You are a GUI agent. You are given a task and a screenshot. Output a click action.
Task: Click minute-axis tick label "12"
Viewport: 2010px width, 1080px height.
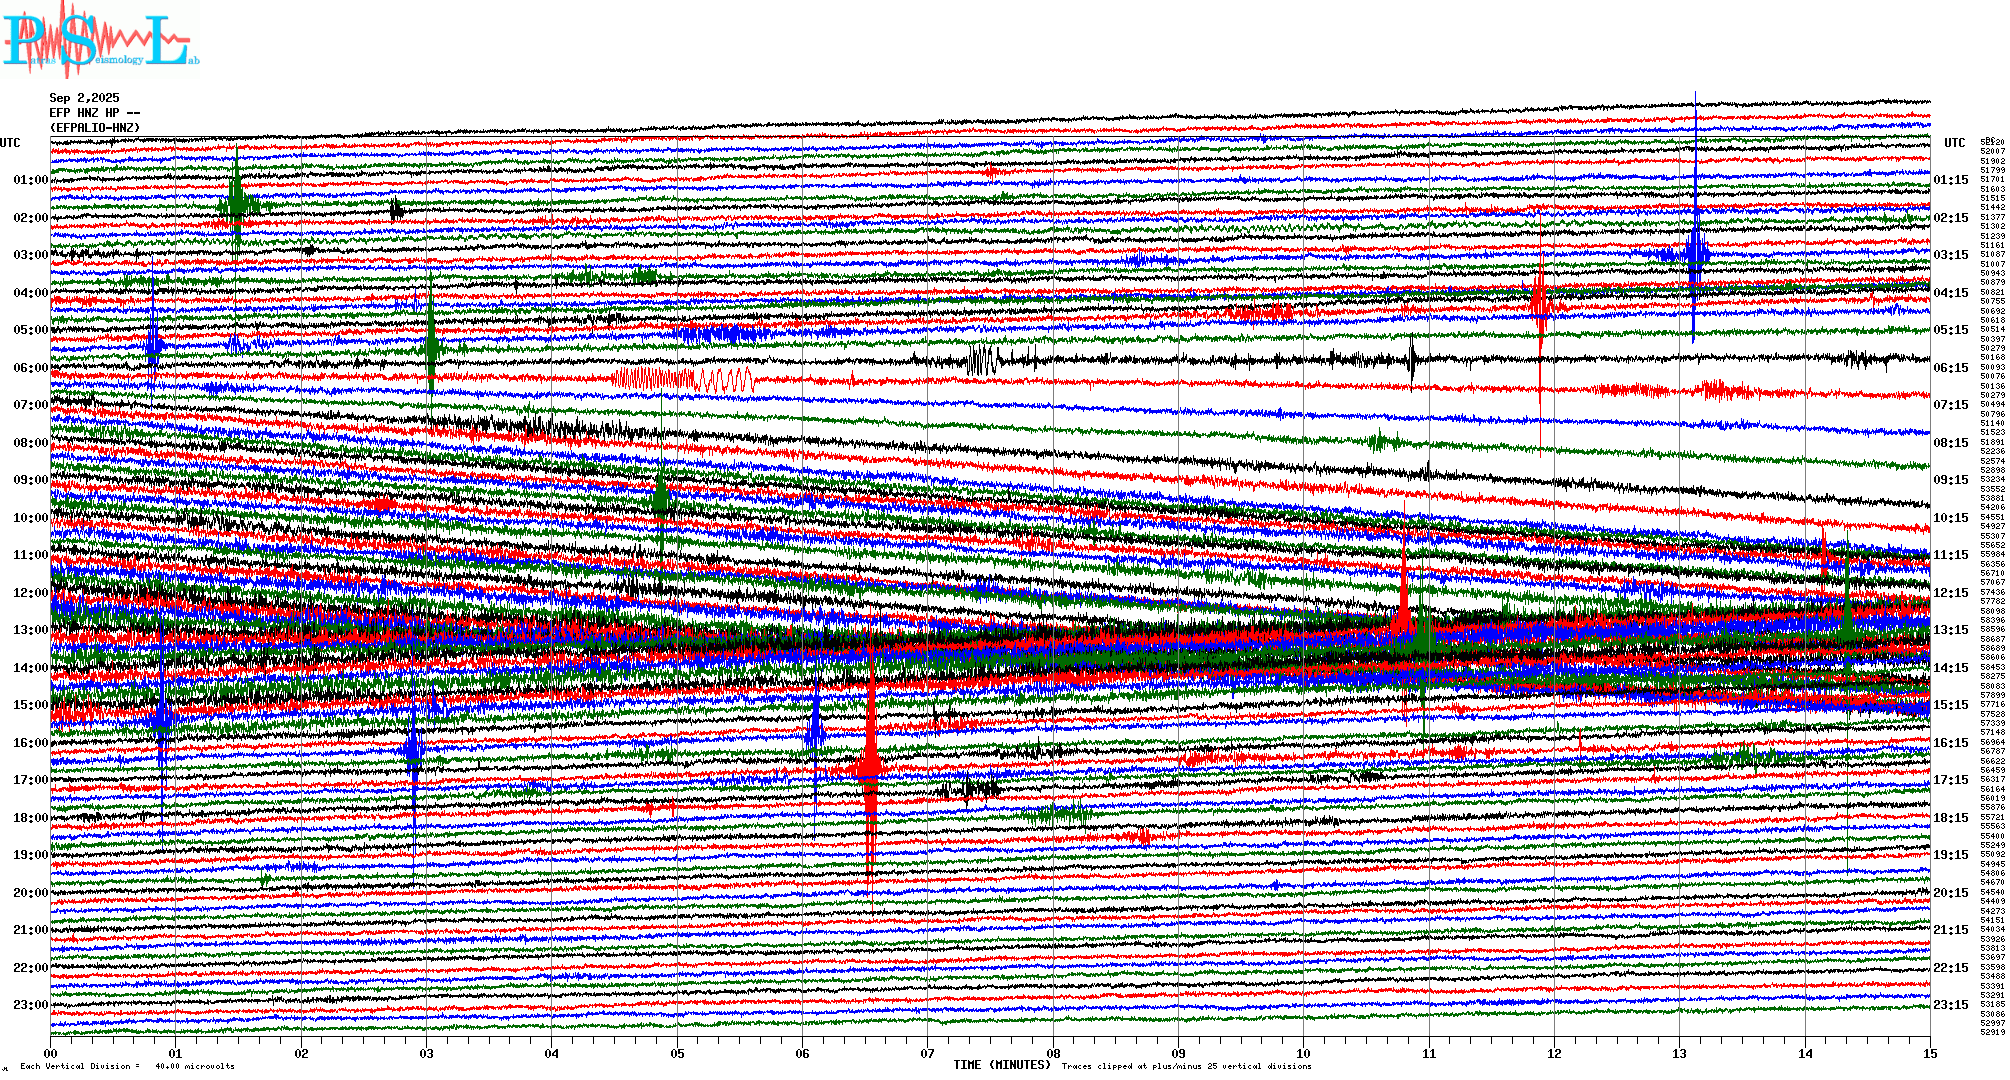1554,1053
